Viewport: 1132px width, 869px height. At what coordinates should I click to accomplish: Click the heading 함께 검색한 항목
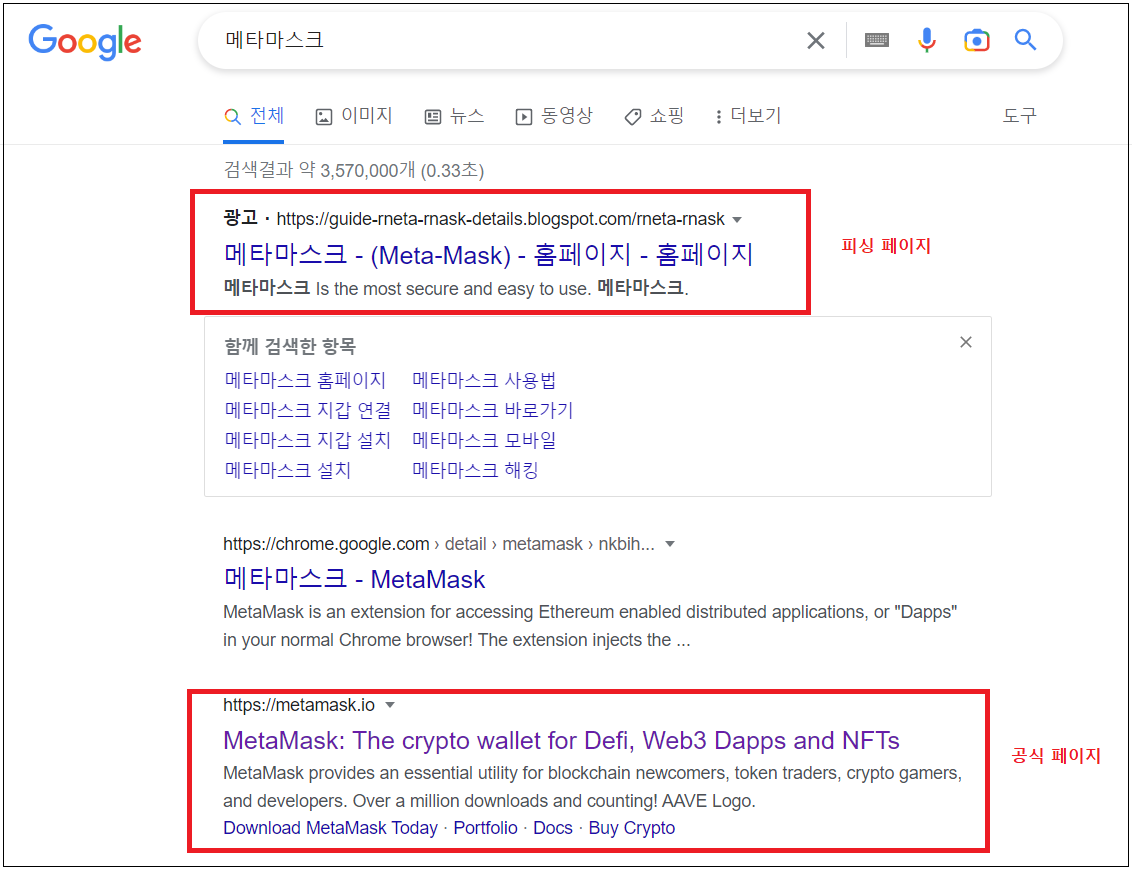tap(290, 346)
